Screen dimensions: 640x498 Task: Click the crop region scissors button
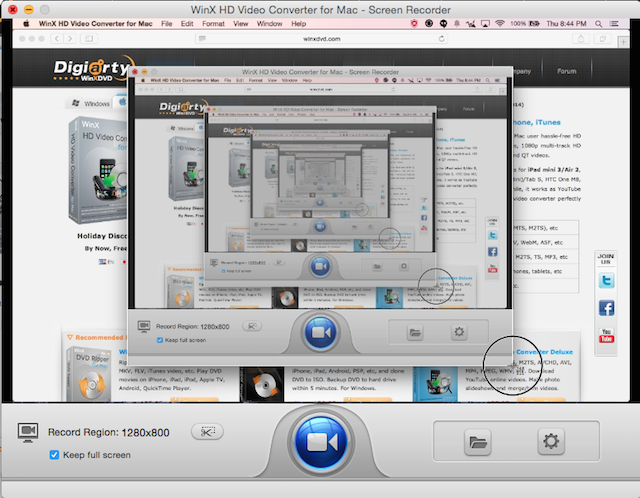[x=207, y=431]
